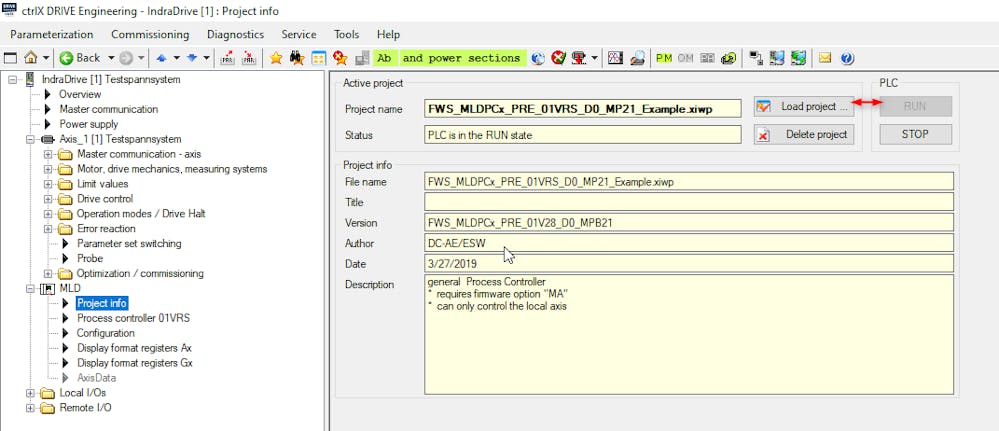Click the small network connection icon
Screen dimensions: 999x431
(756, 58)
